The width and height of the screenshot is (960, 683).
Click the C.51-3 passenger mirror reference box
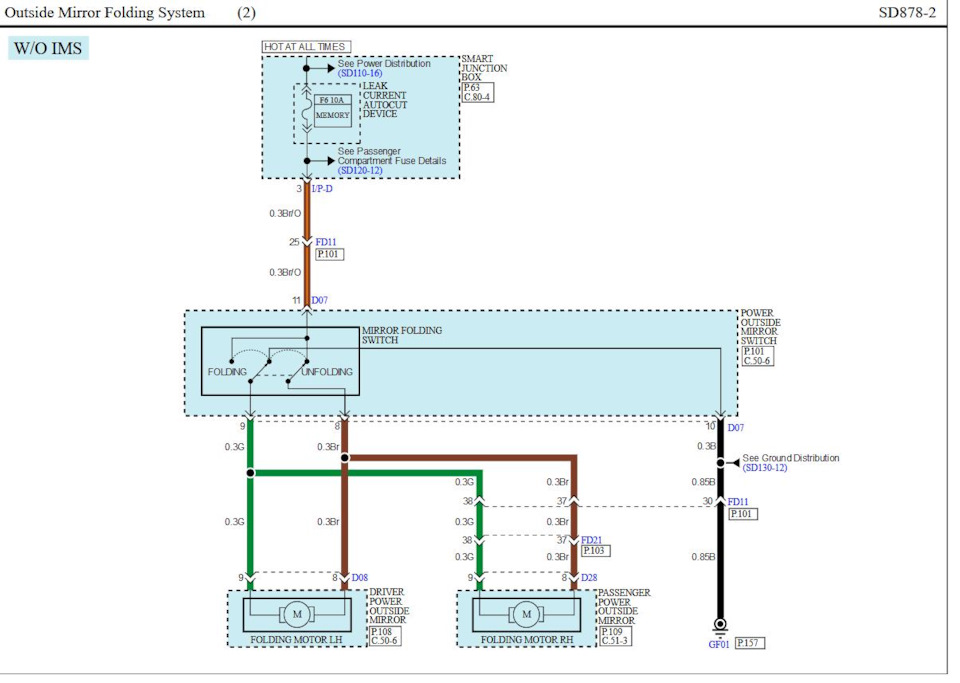[x=615, y=641]
